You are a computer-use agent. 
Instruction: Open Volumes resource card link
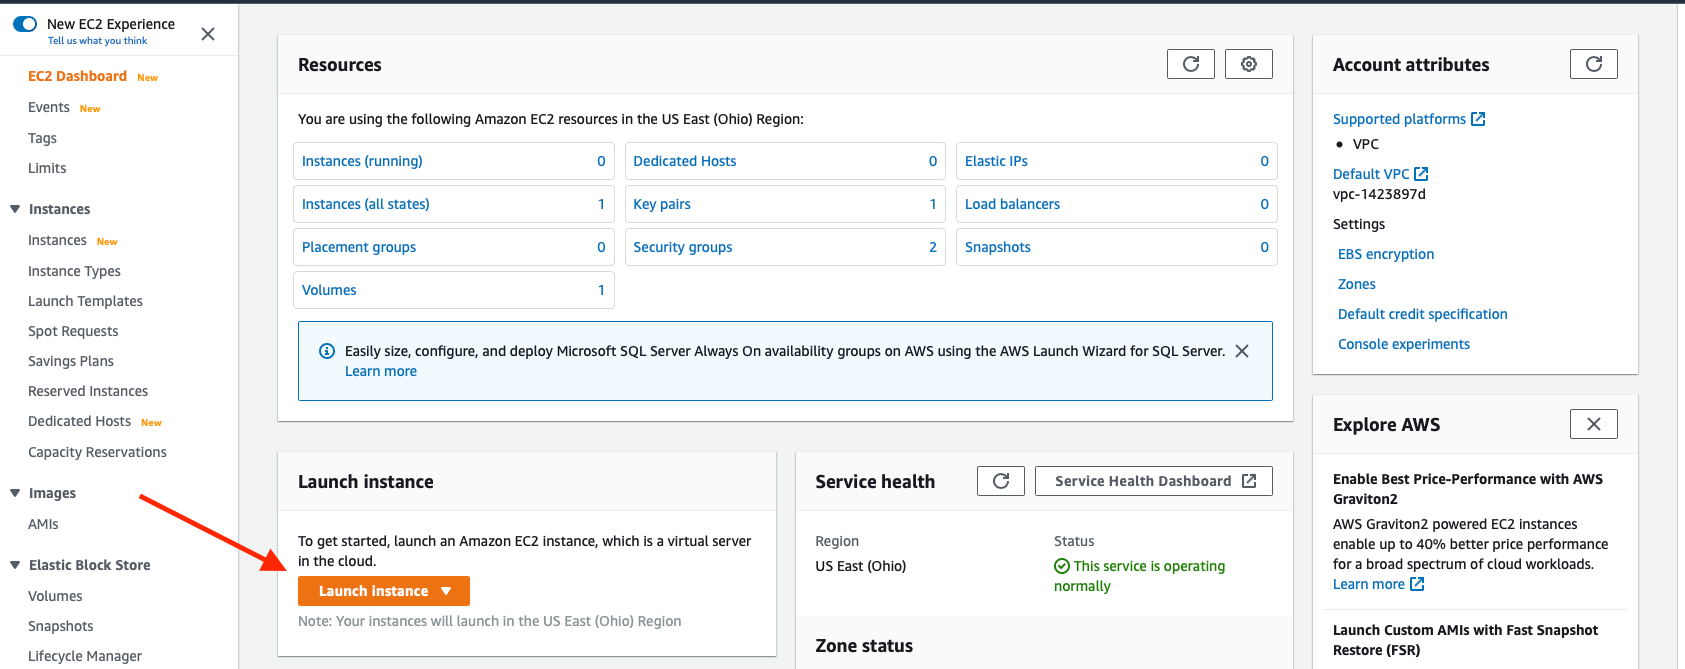[x=329, y=290]
